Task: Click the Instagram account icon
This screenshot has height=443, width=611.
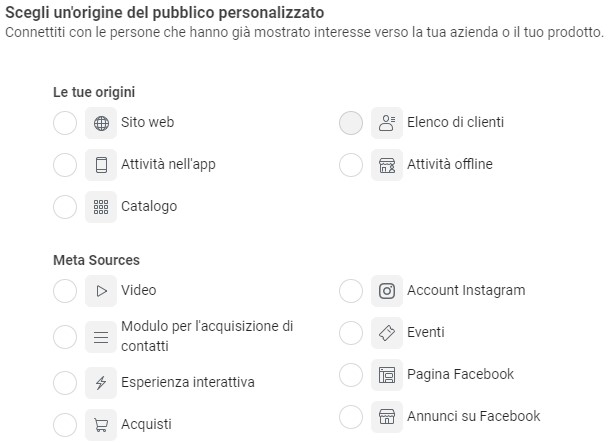Action: (x=387, y=291)
